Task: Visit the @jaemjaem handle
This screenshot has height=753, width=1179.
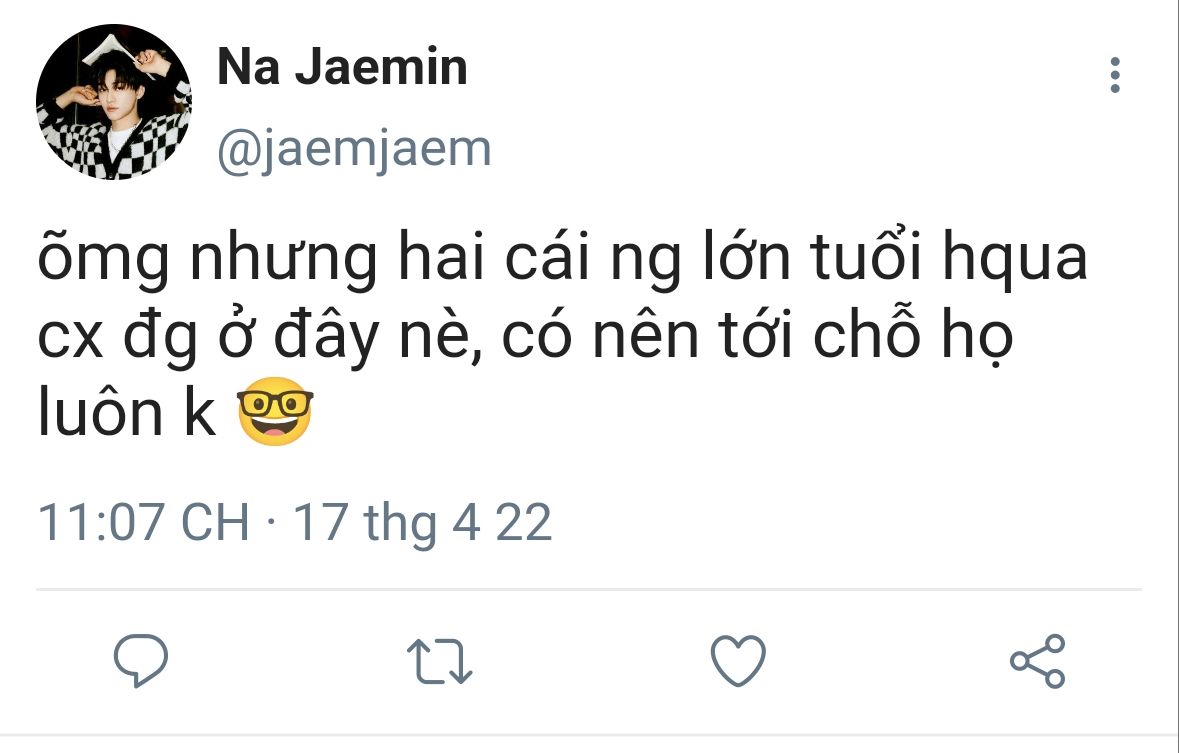Action: point(354,150)
